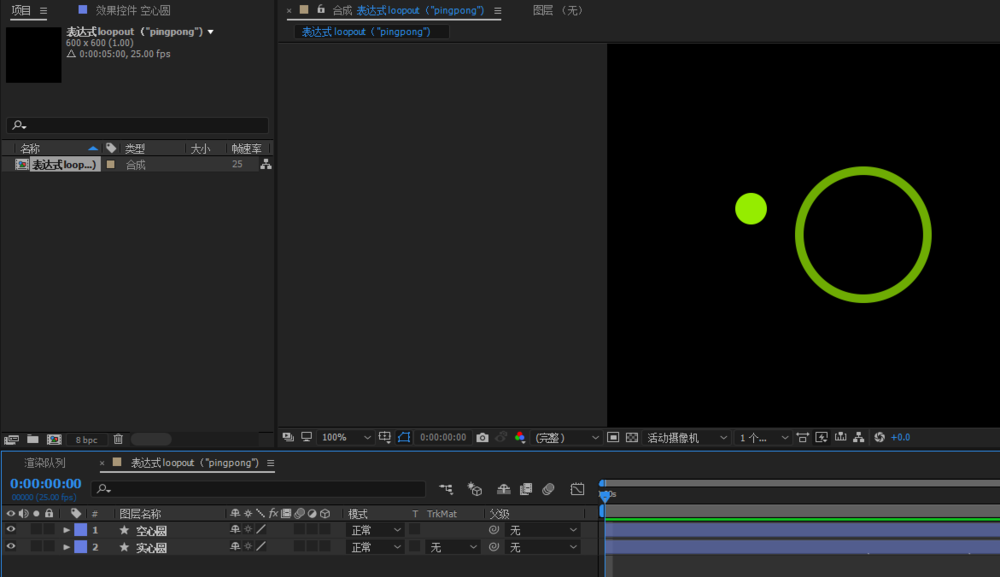Enable frame blending for the composition
1000x577 pixels.
click(x=526, y=489)
